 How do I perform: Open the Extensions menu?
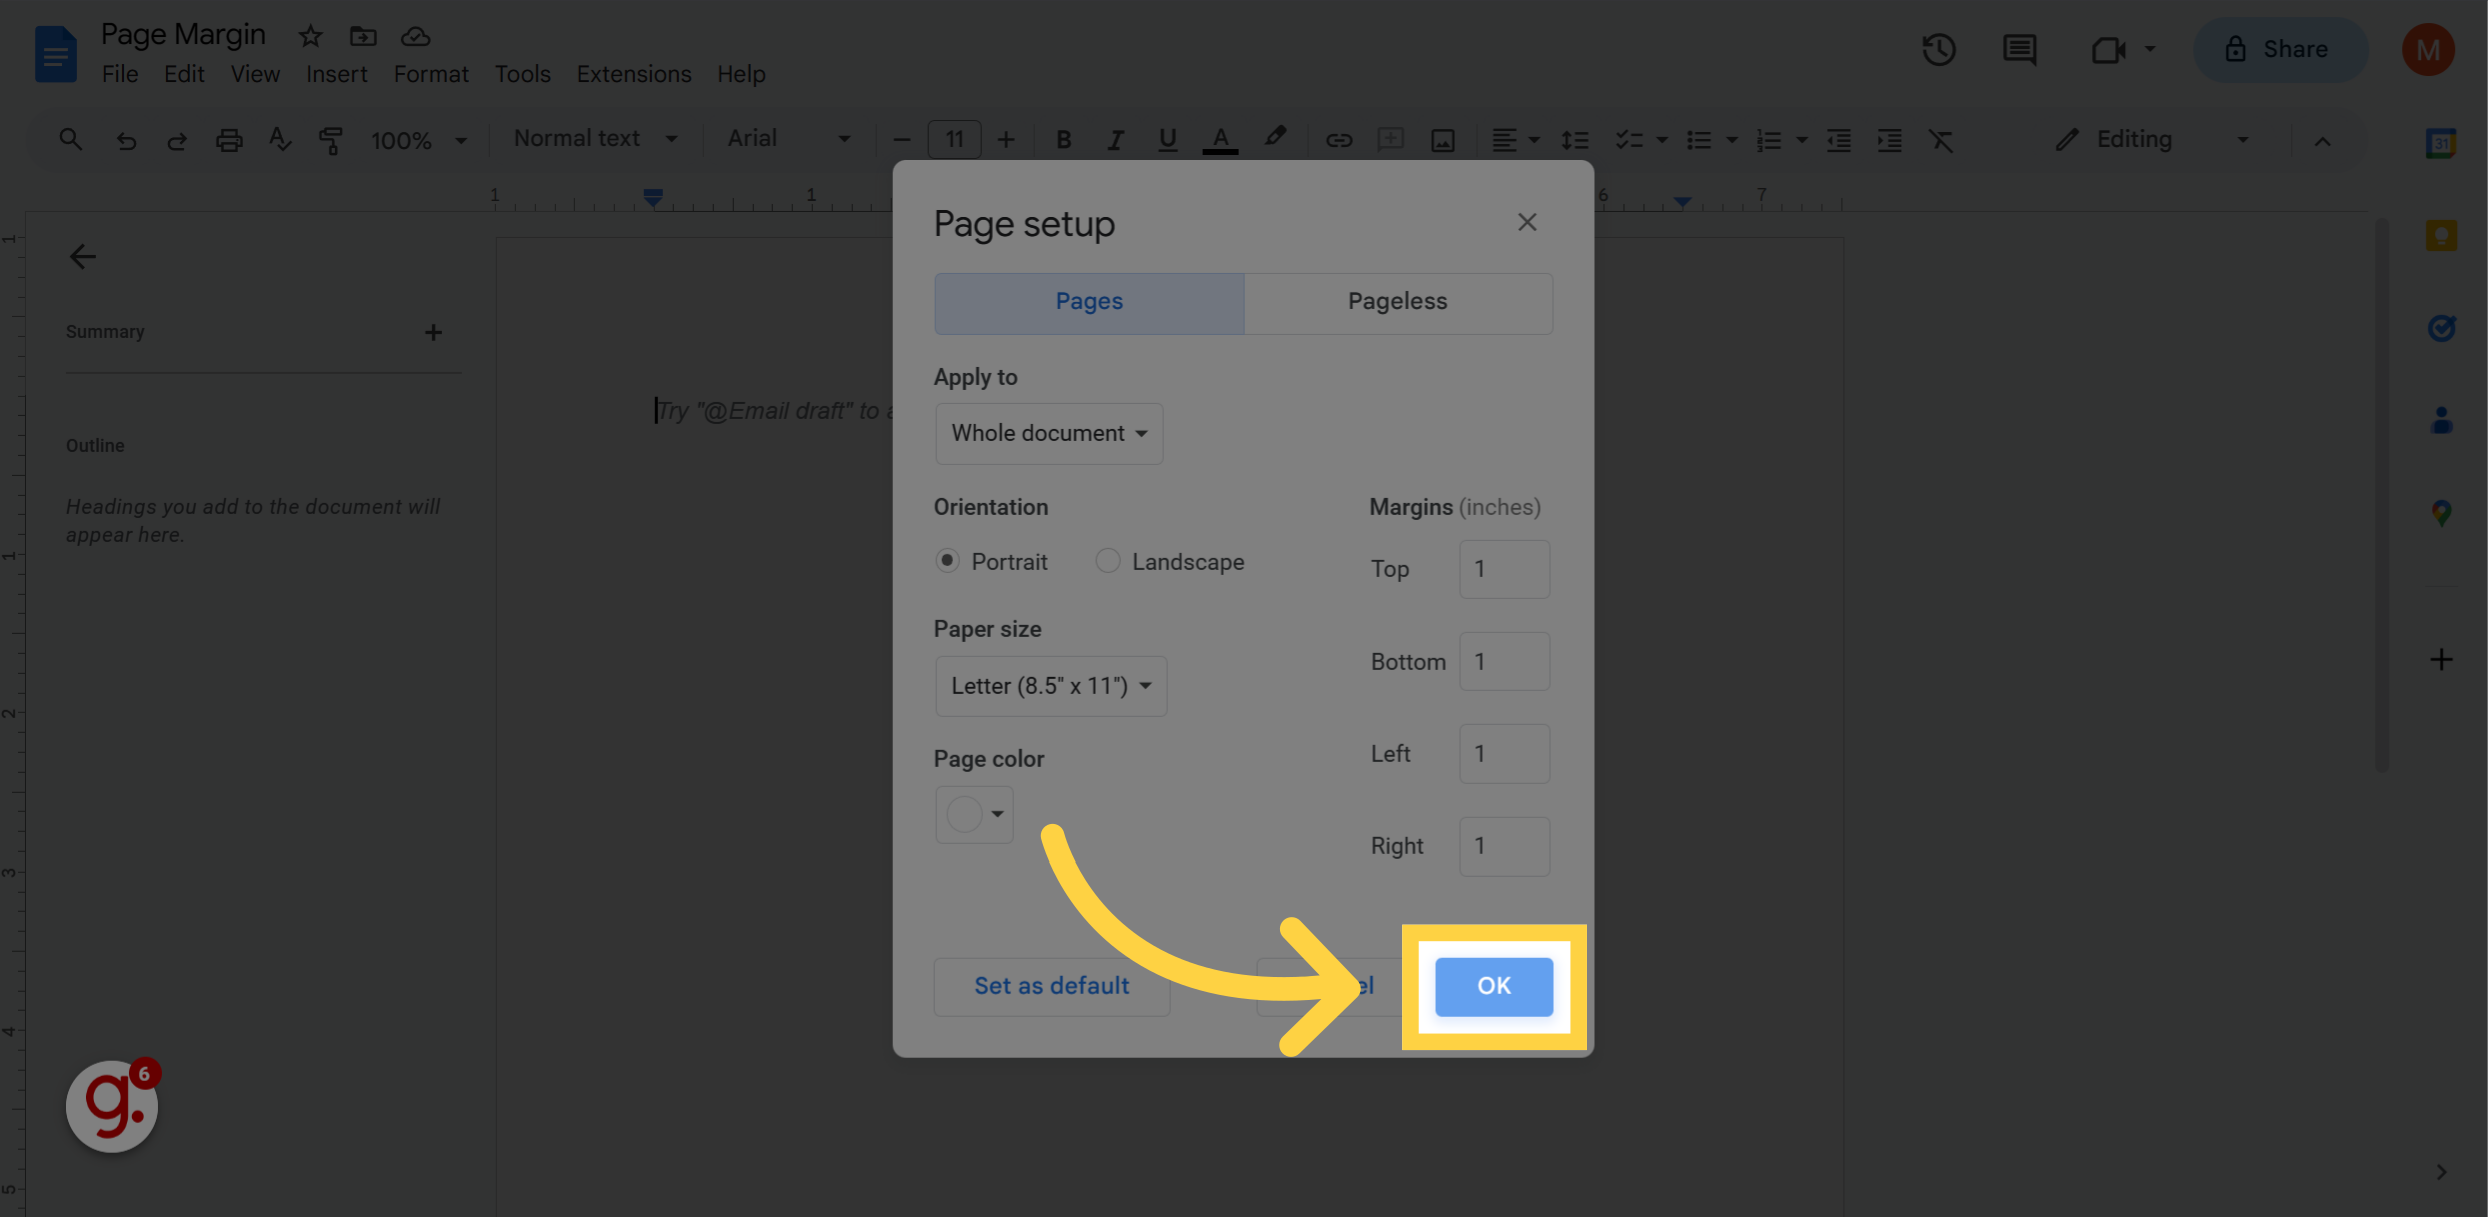point(634,74)
